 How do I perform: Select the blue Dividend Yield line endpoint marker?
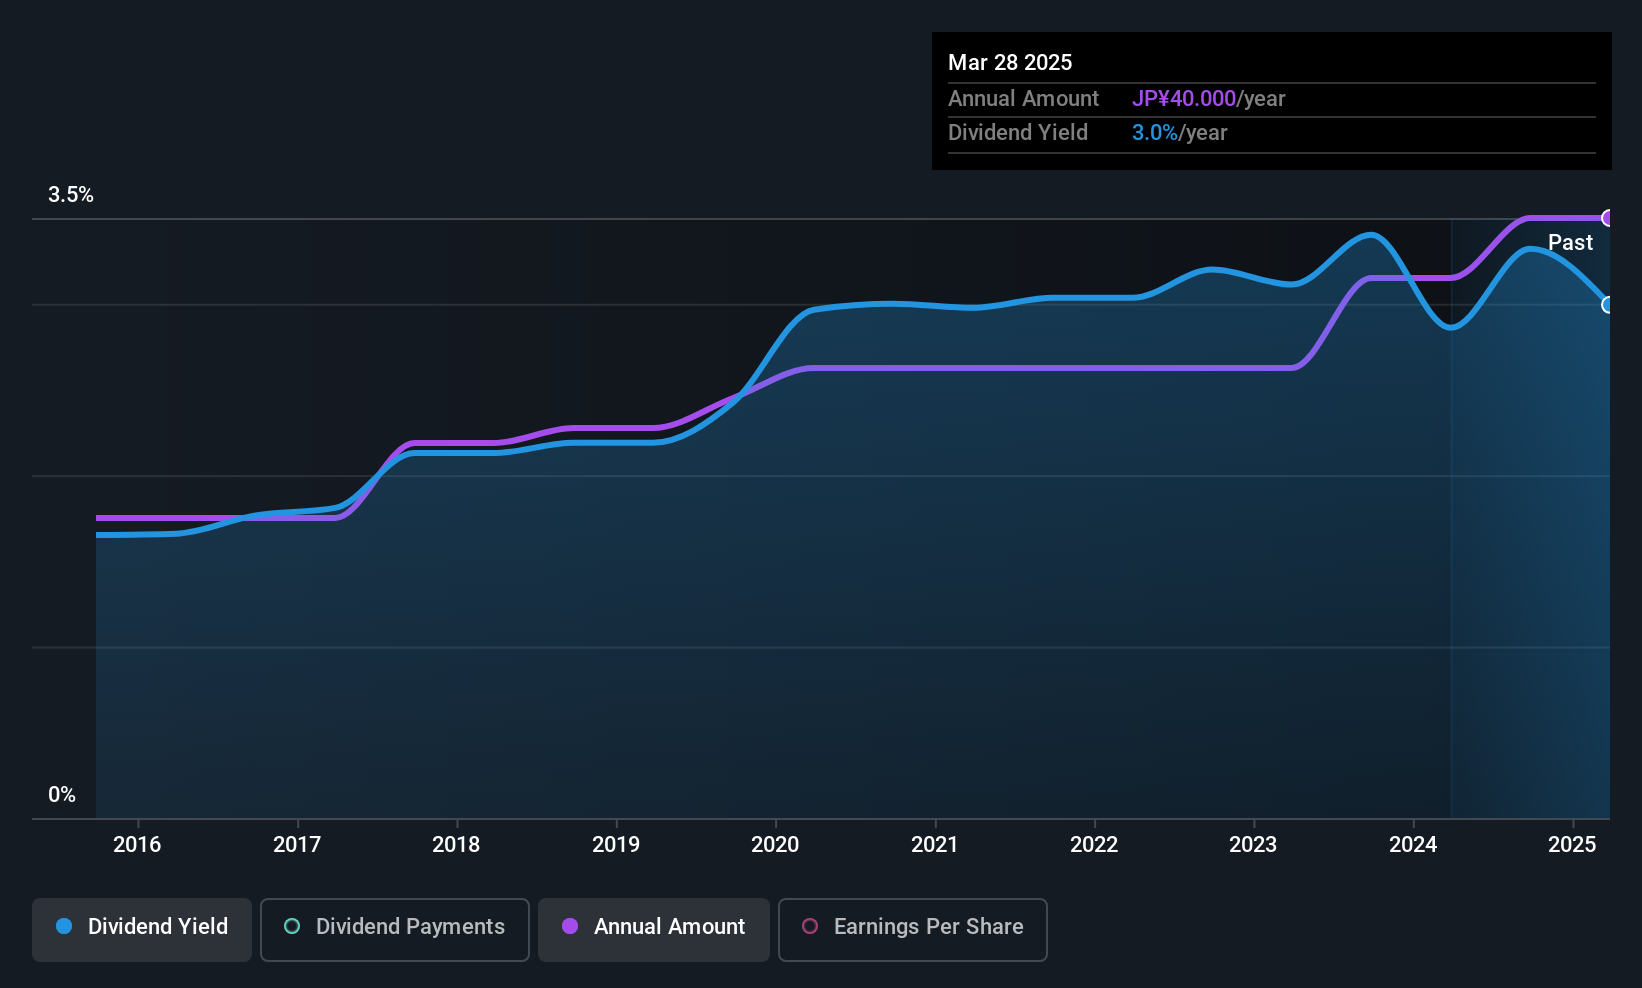[1608, 305]
